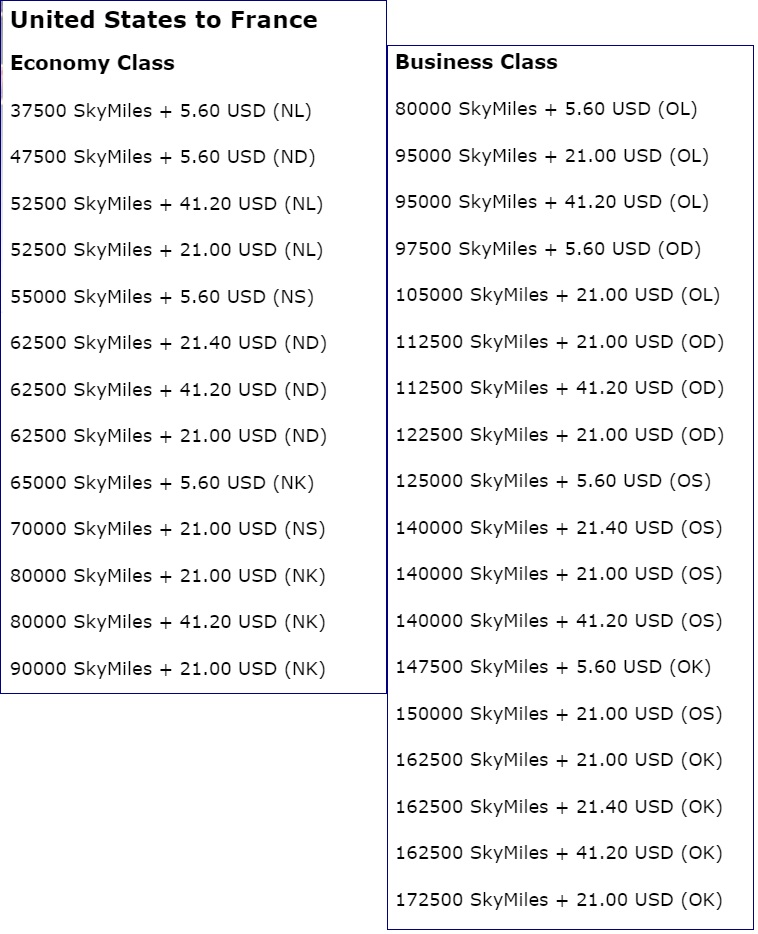Select the 172500 SkyMiles (OK) fare

[x=558, y=900]
